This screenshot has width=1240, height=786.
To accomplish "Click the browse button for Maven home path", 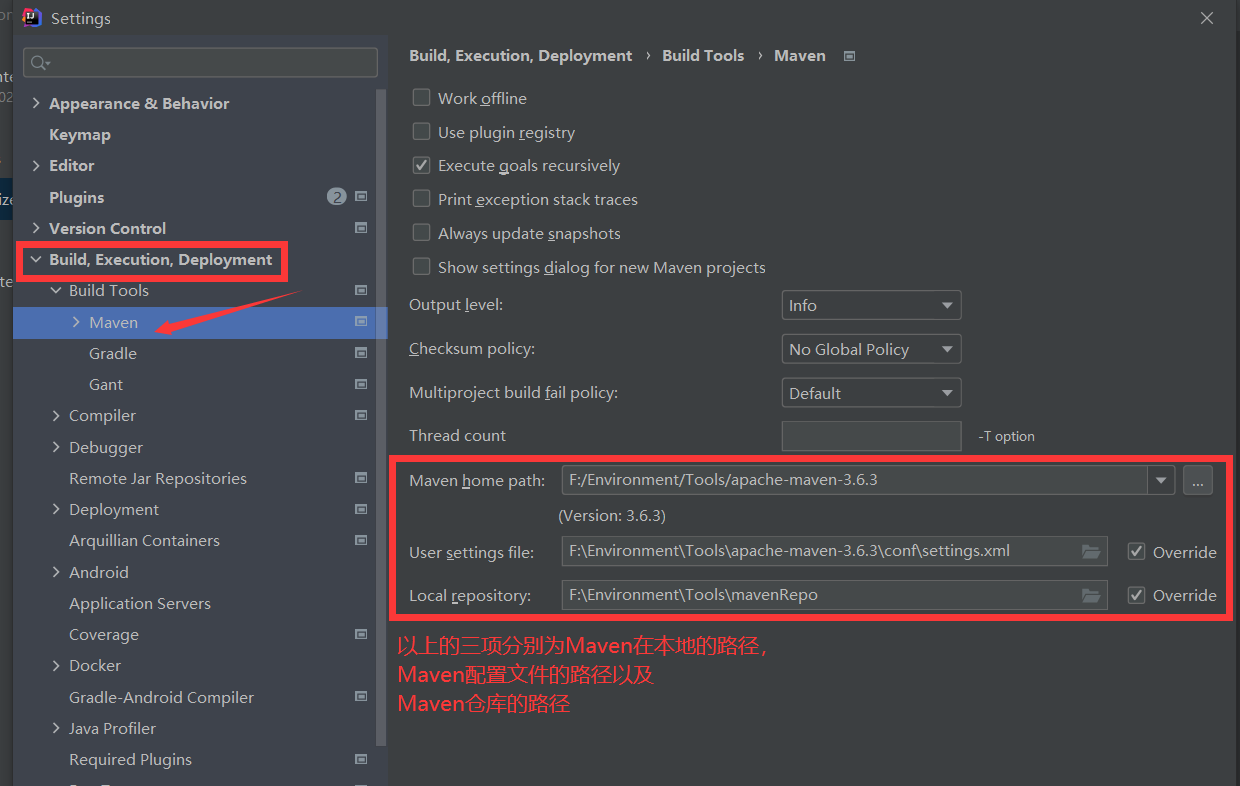I will 1197,480.
